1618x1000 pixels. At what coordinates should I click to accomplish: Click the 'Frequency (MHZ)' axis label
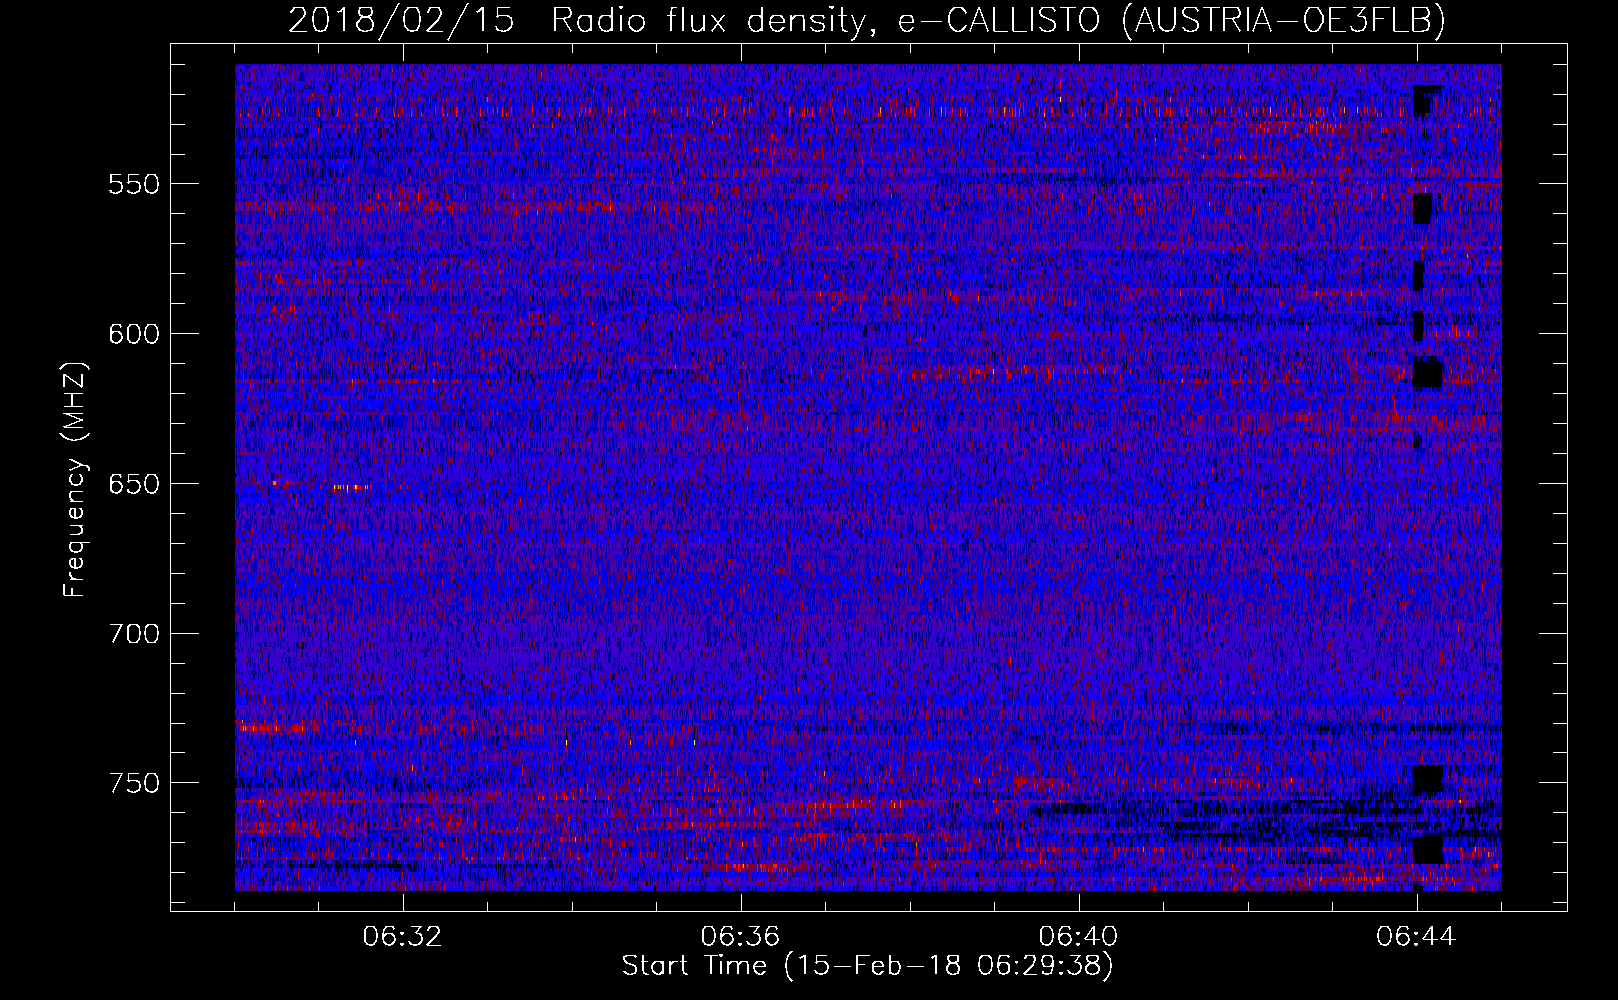75,479
